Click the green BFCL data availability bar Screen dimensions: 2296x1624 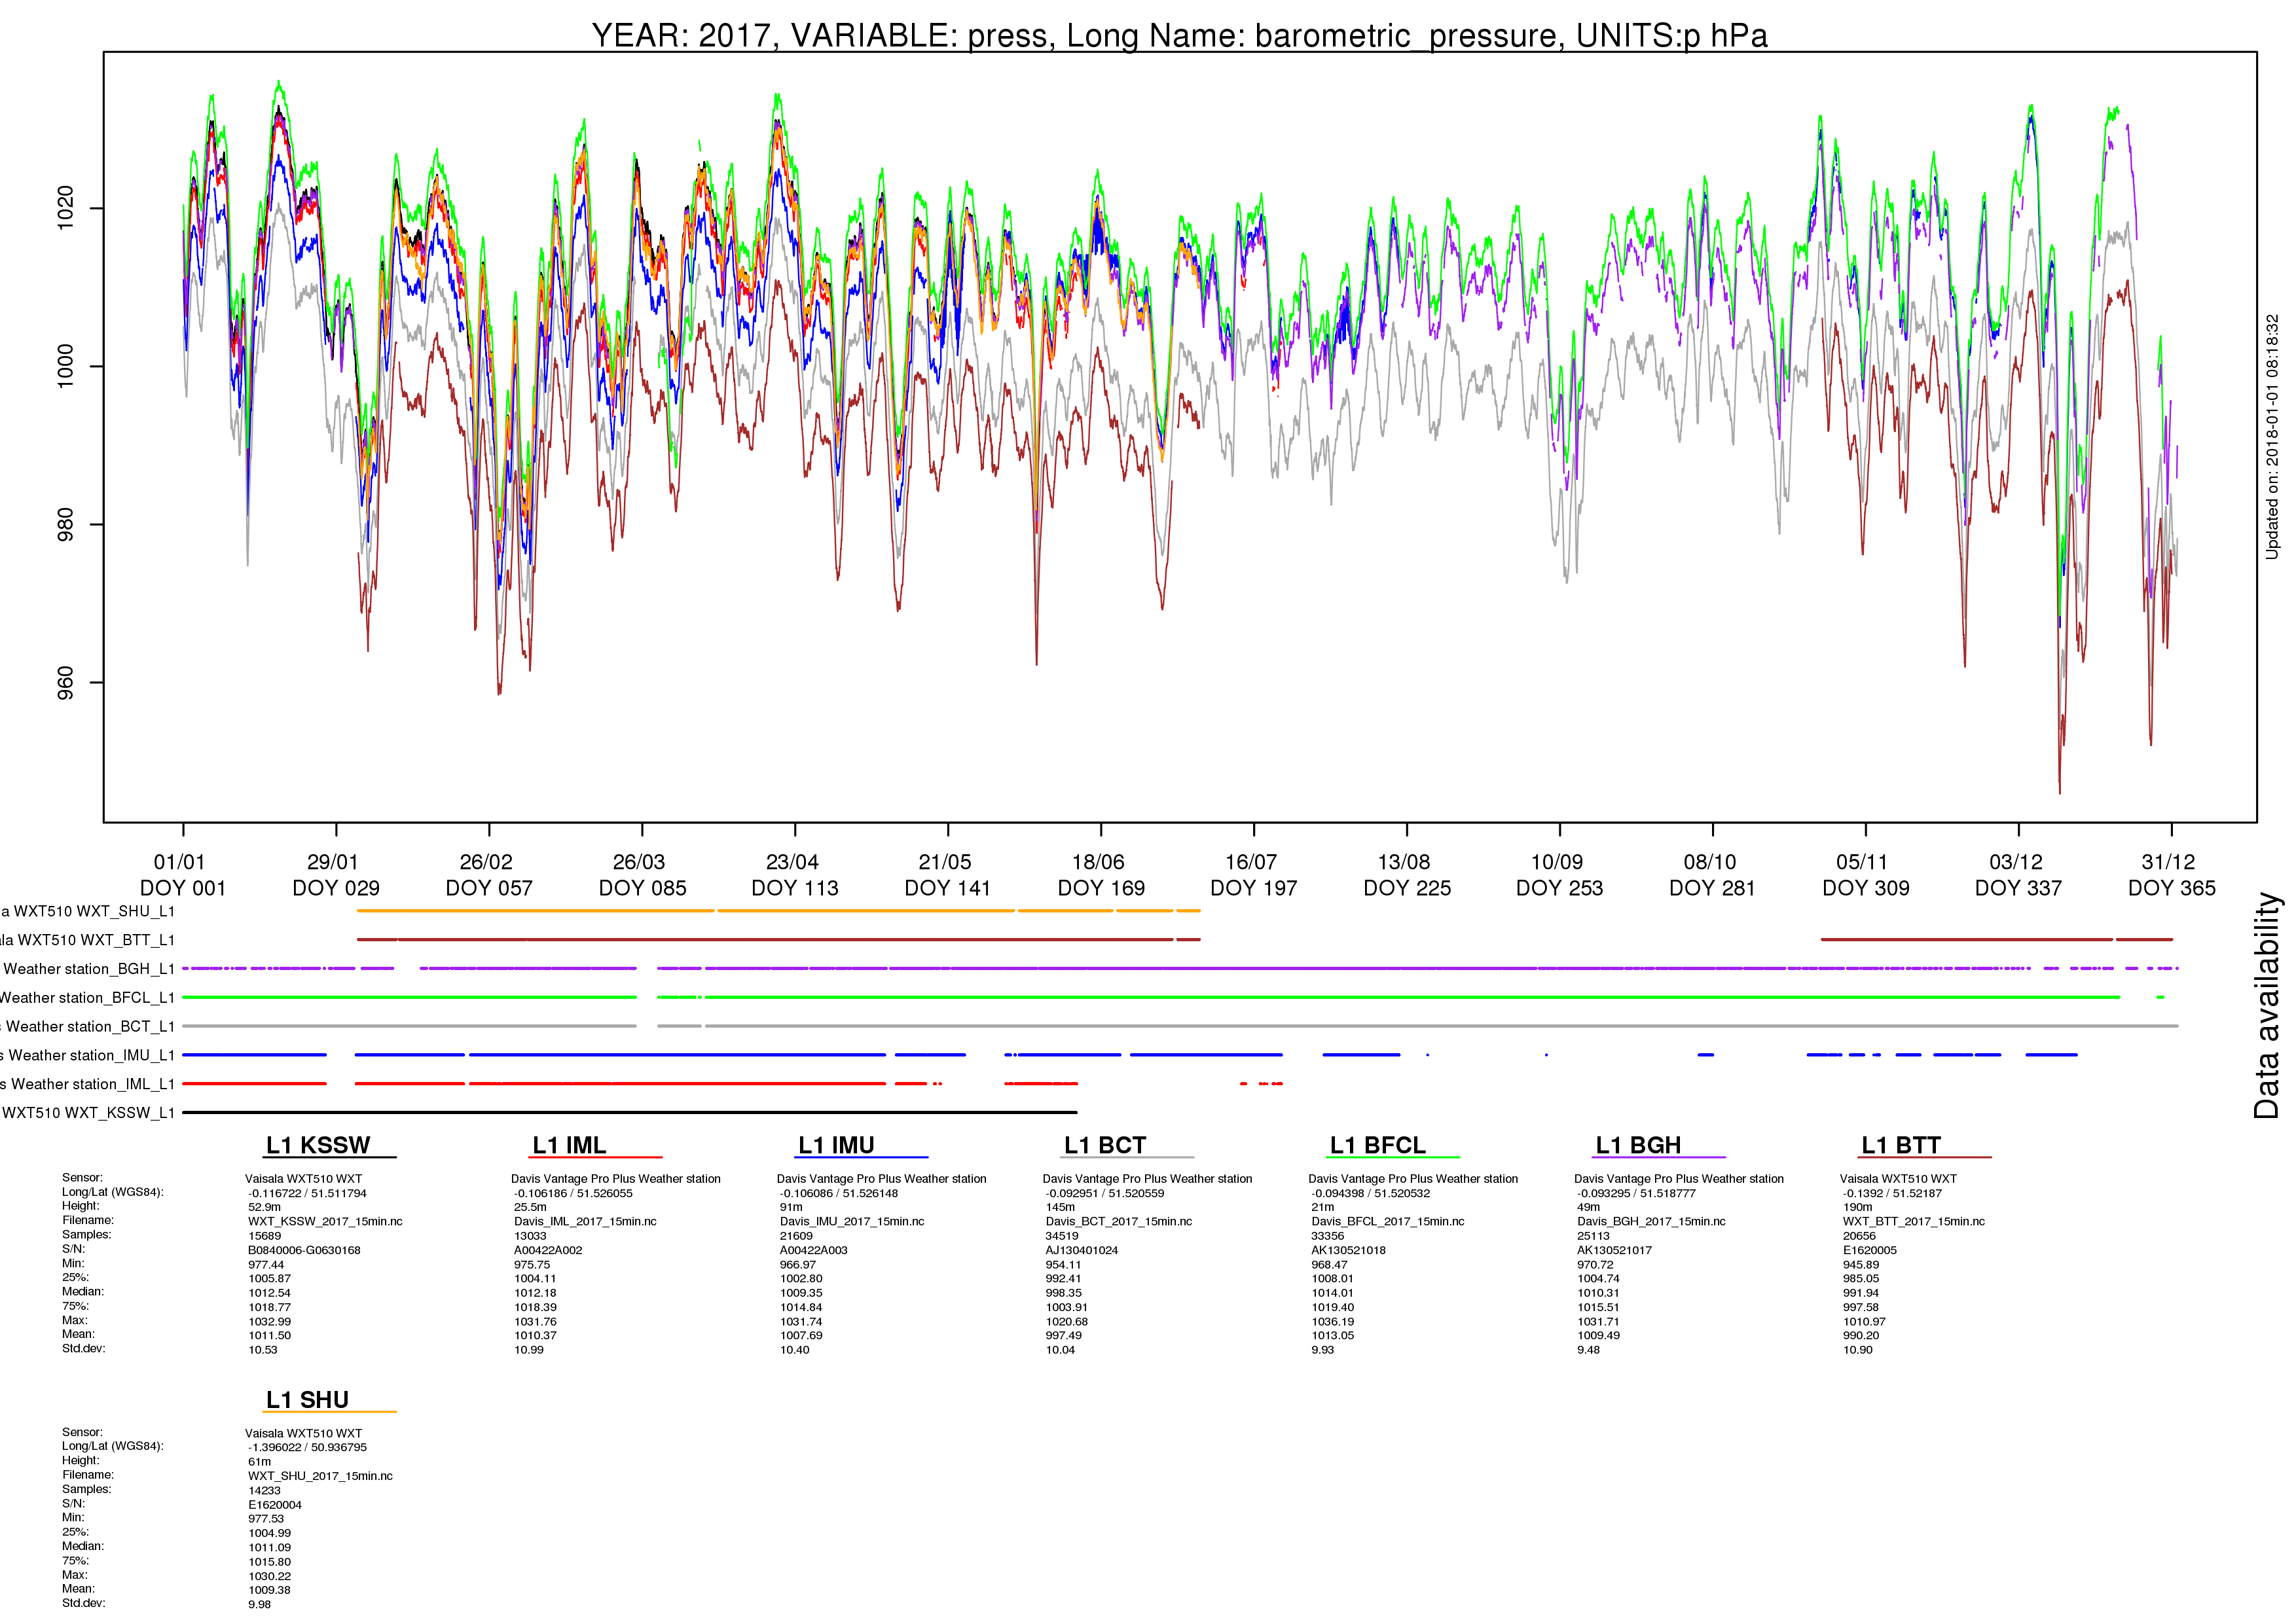[1173, 998]
